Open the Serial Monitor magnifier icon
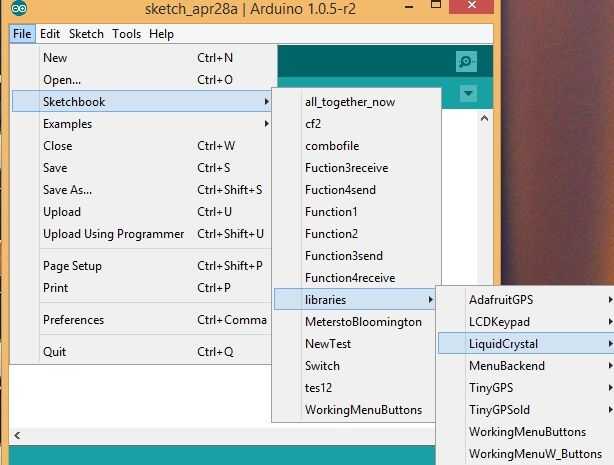 coord(466,62)
